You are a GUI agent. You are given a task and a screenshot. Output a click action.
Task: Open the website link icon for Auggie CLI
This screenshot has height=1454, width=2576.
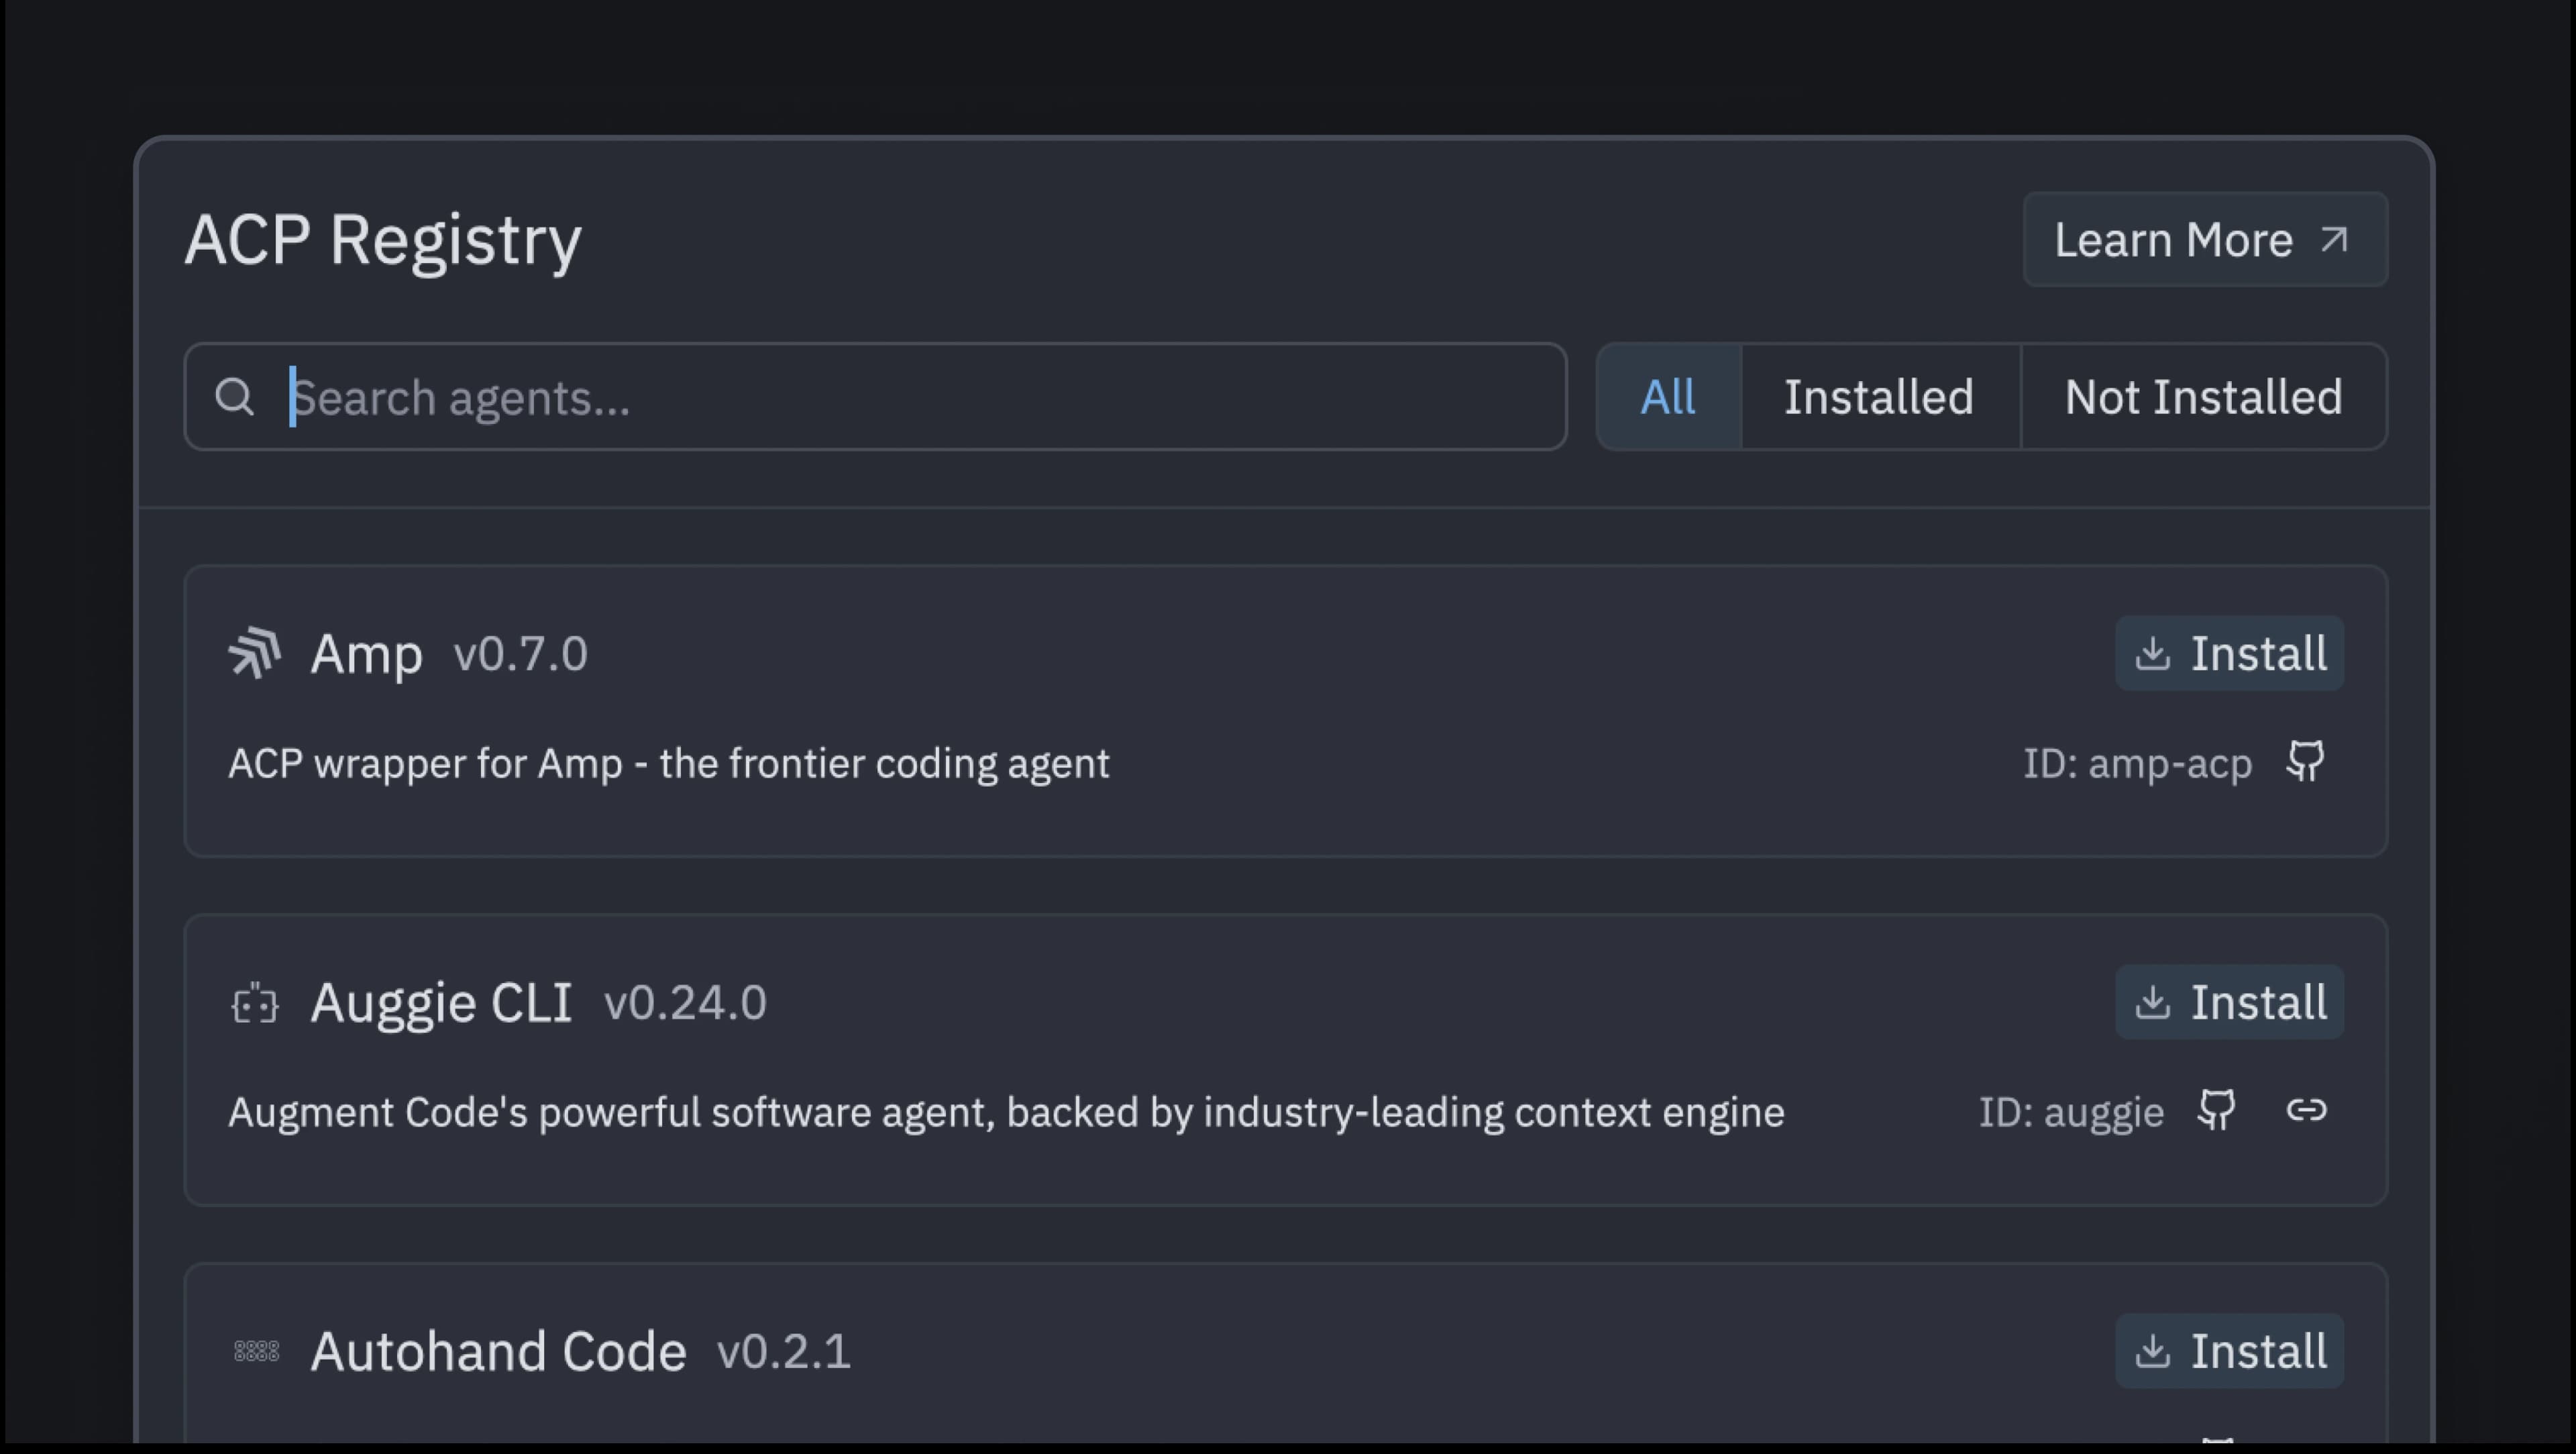coord(2306,1111)
